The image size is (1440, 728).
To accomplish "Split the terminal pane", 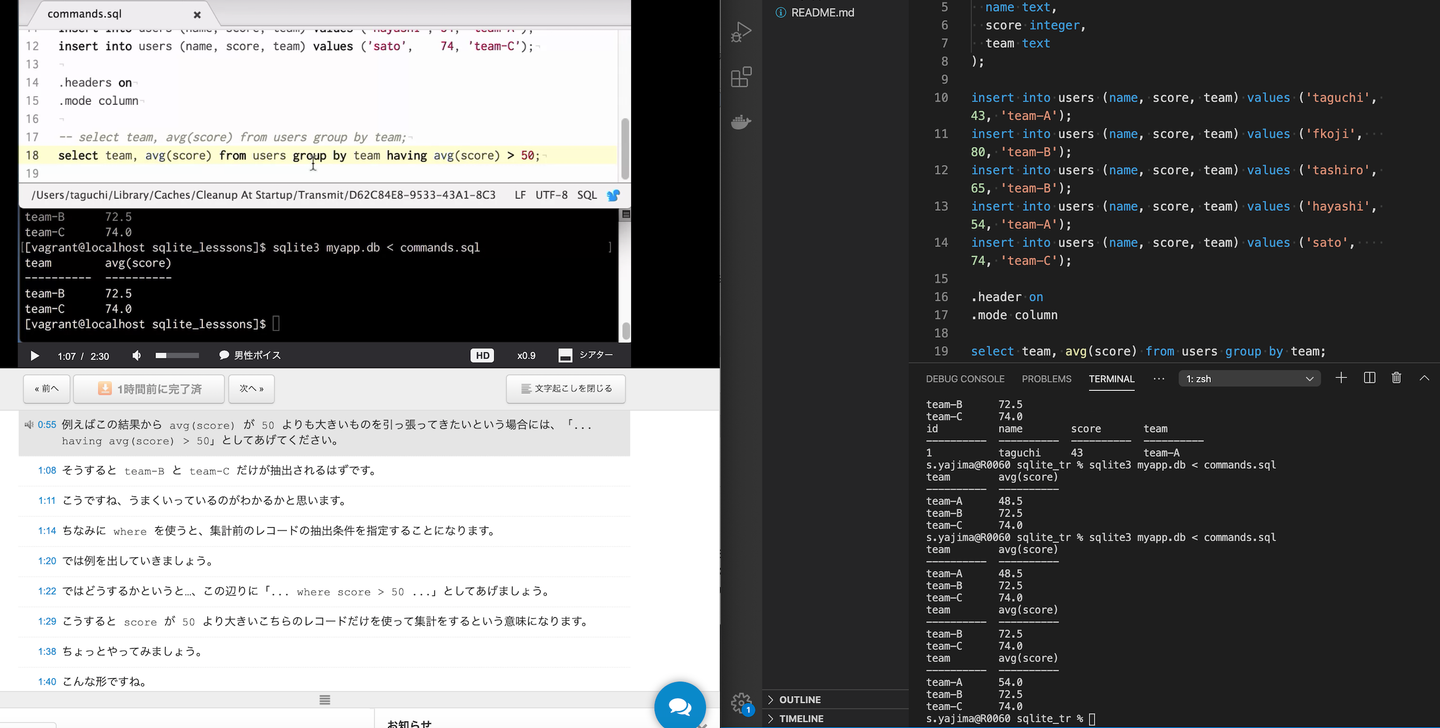I will [x=1369, y=378].
